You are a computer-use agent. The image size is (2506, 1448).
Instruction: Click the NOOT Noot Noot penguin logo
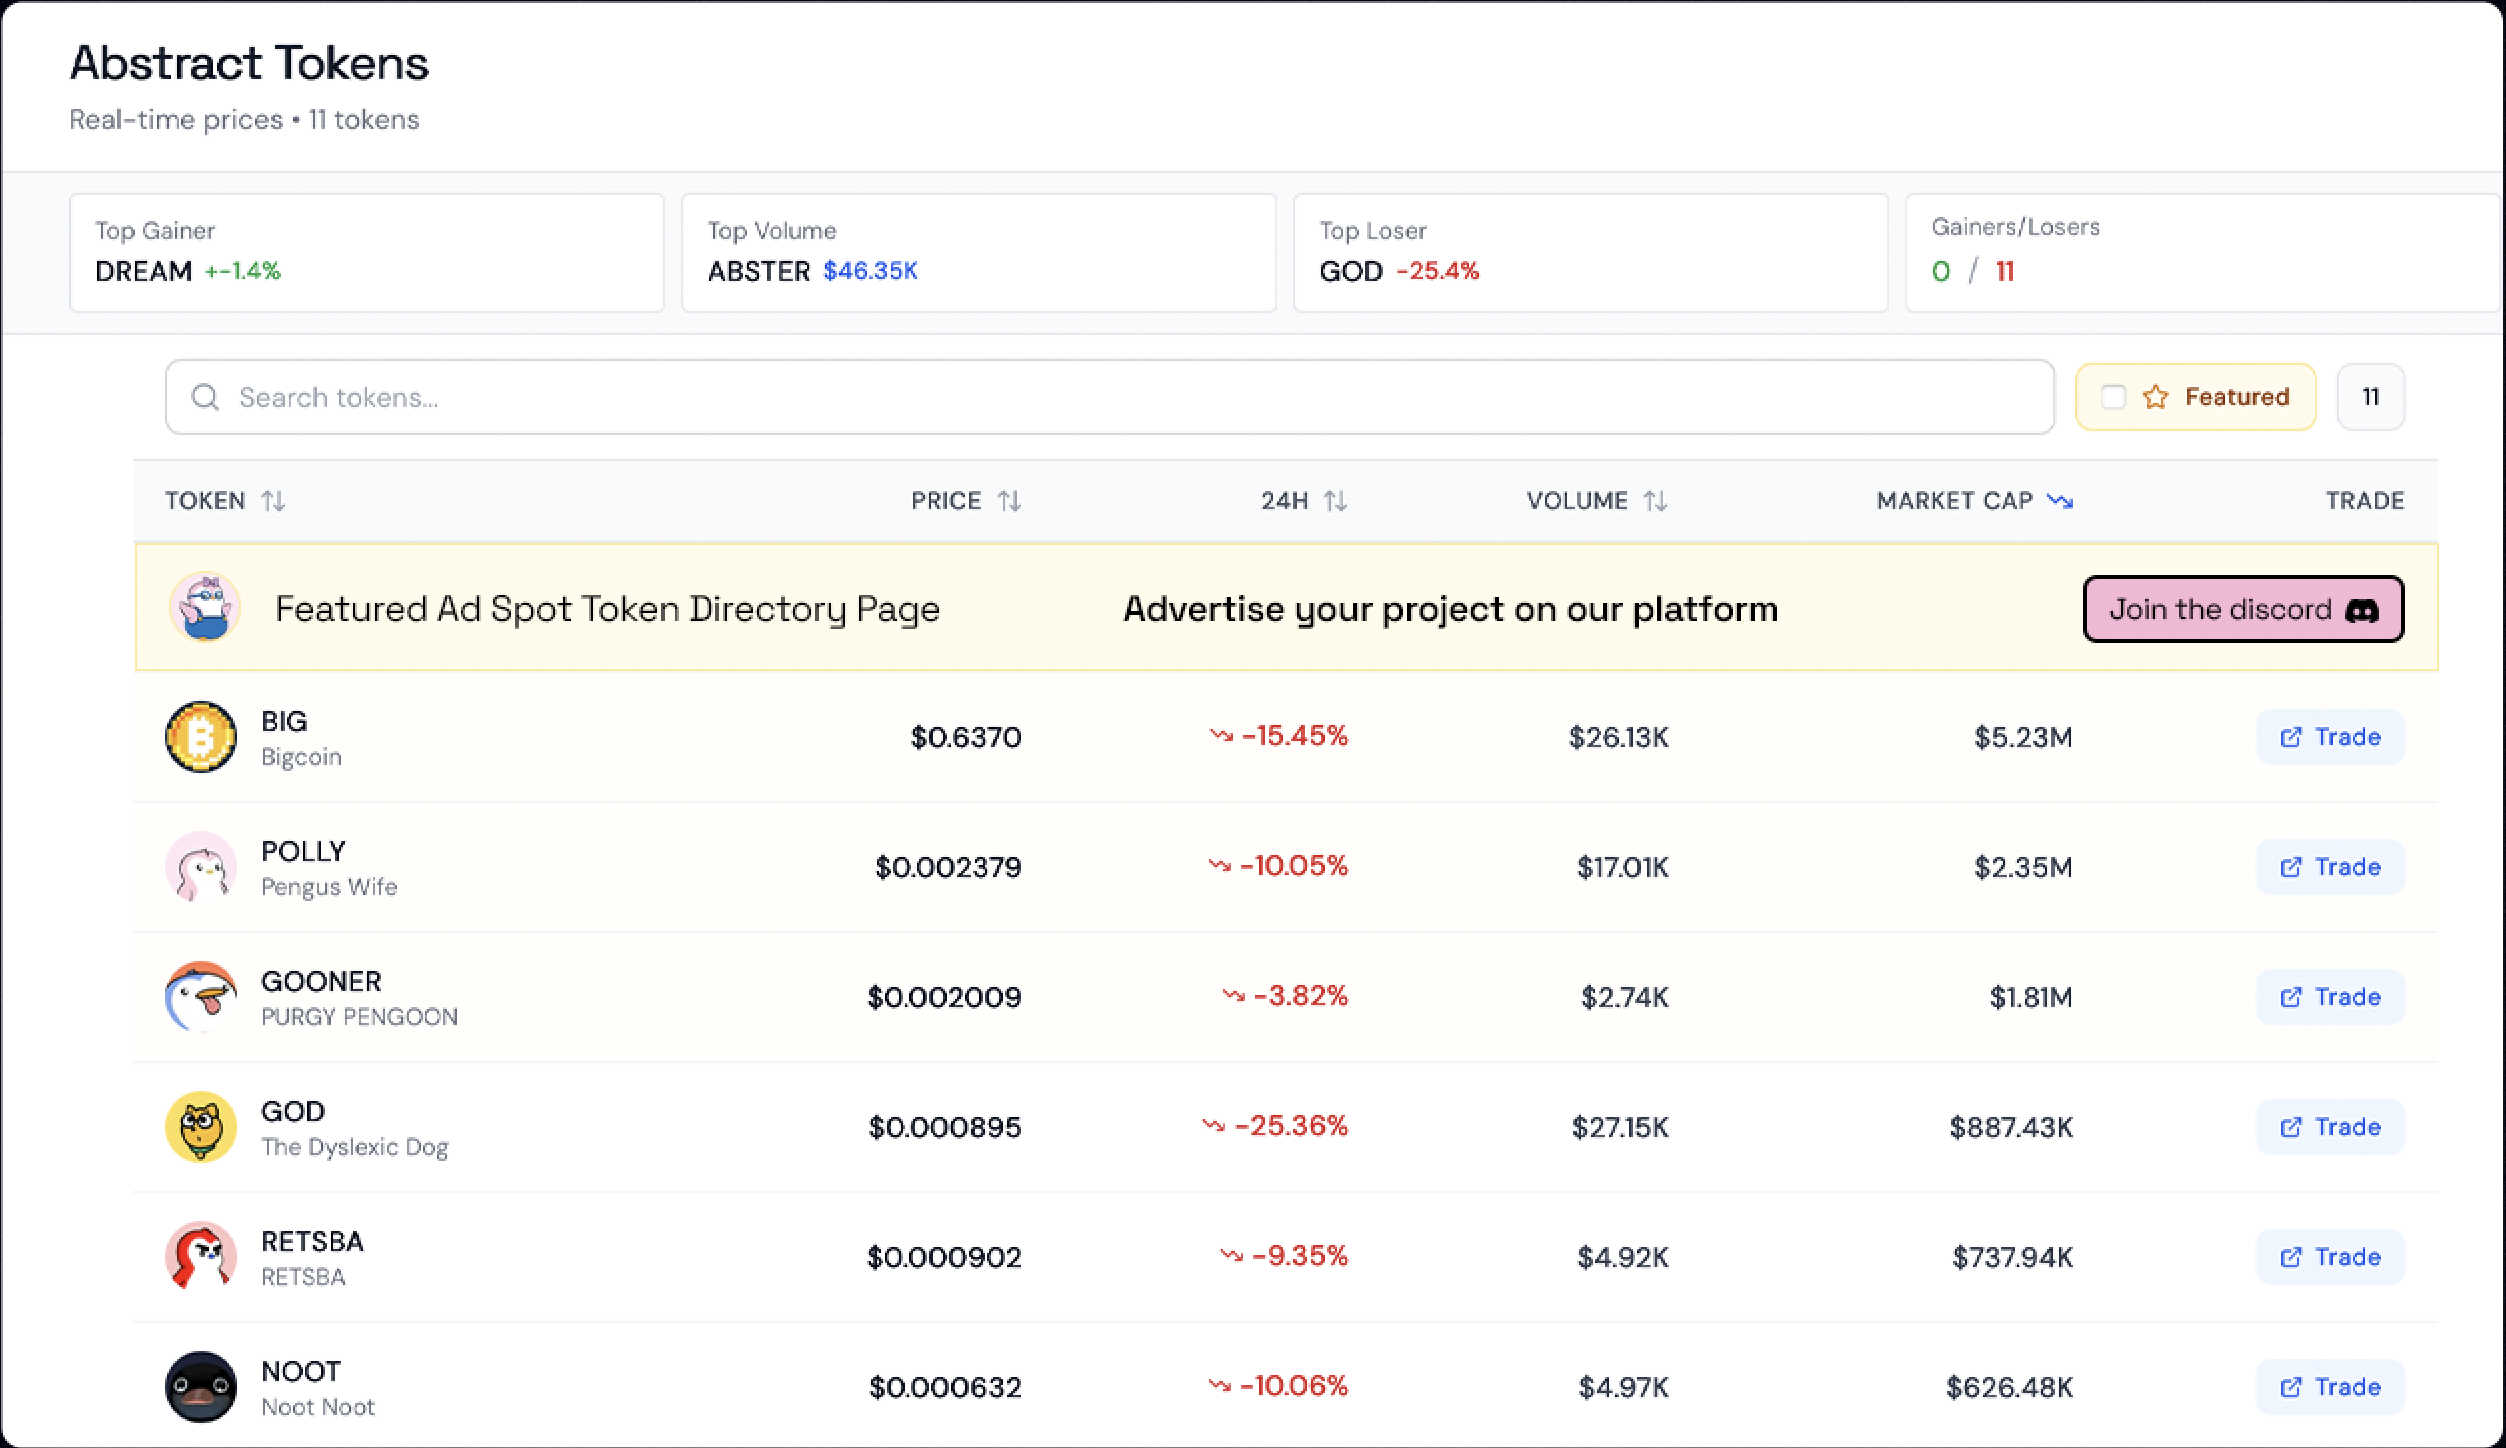pos(201,1387)
